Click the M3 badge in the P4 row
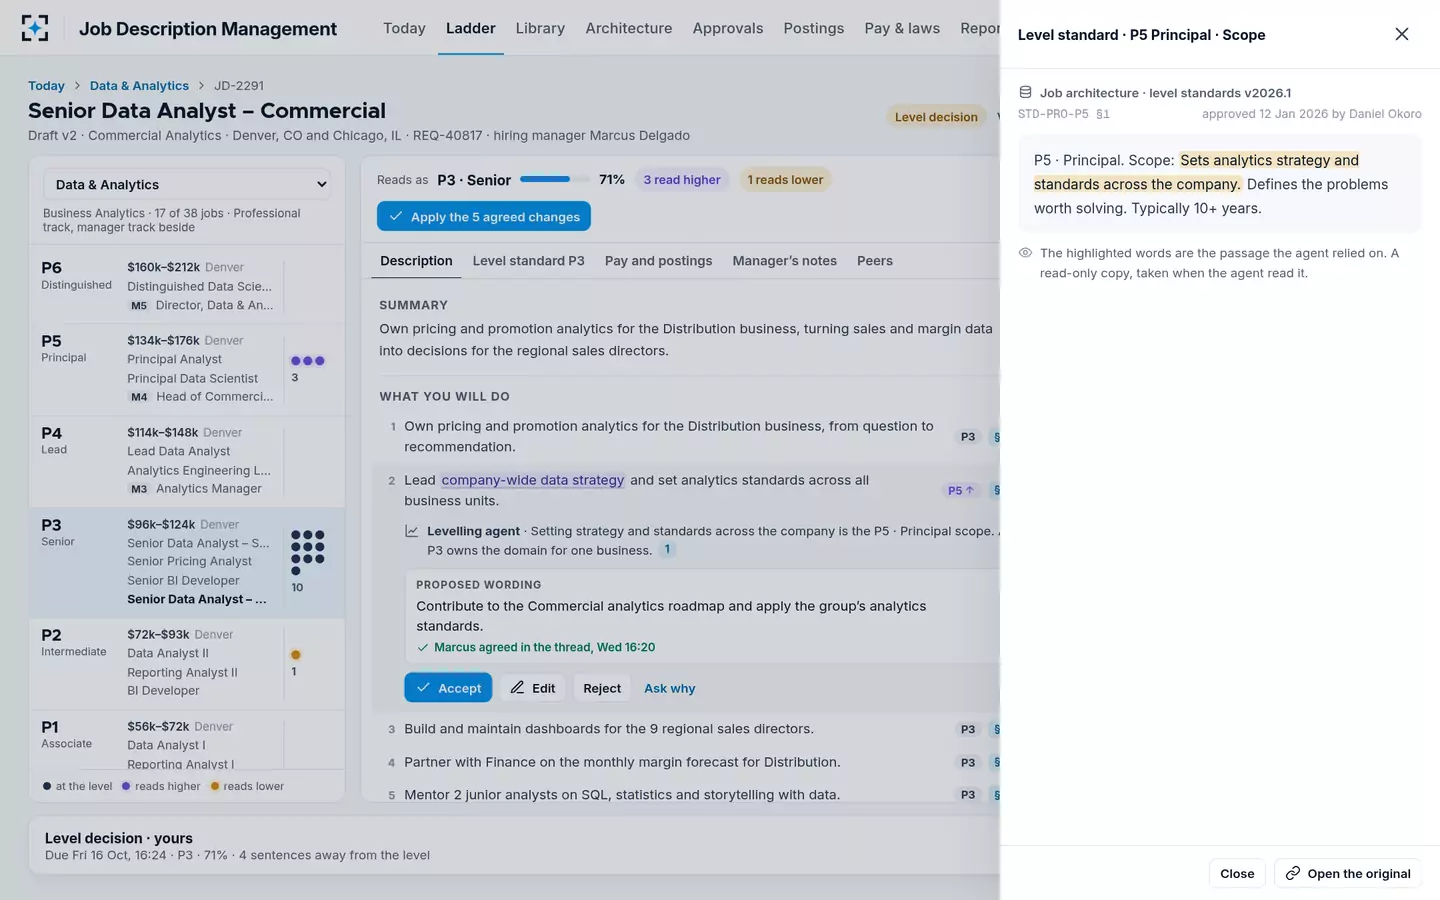This screenshot has width=1440, height=900. coord(139,489)
